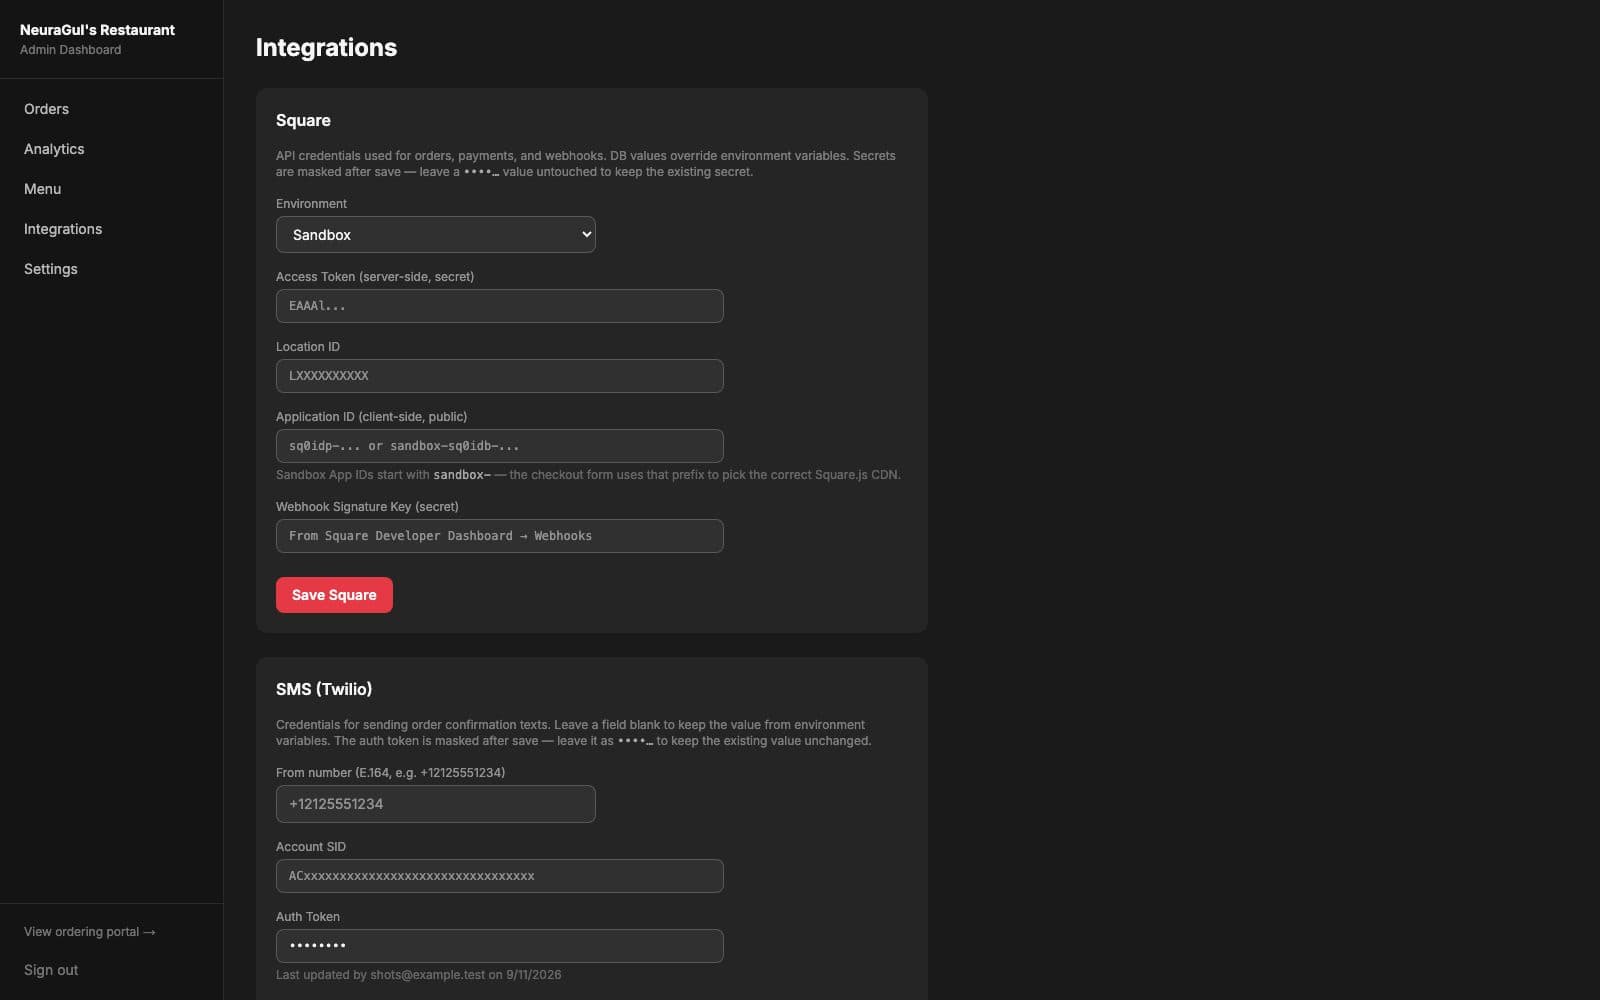This screenshot has height=1000, width=1600.
Task: Click the Integrations page heading
Action: tap(326, 48)
